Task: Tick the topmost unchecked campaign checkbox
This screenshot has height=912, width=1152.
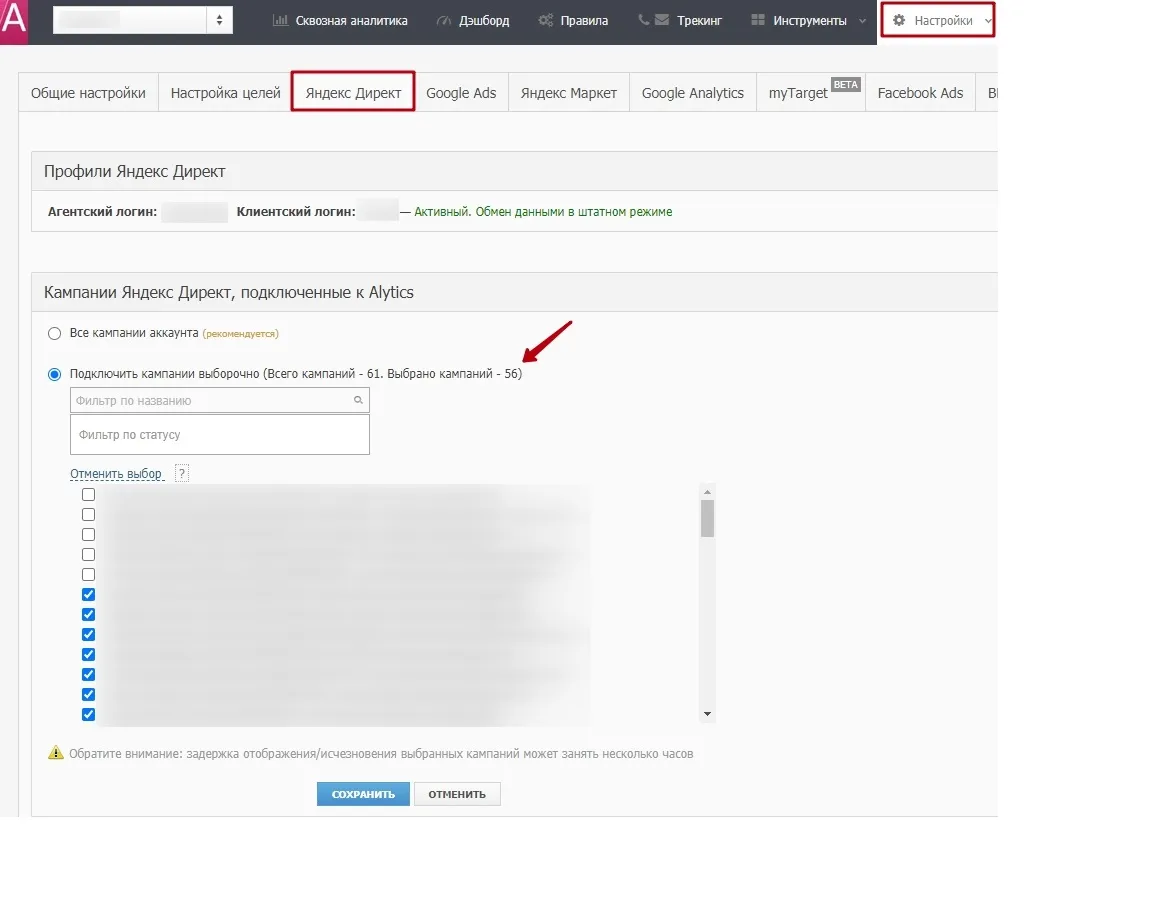Action: pos(88,495)
